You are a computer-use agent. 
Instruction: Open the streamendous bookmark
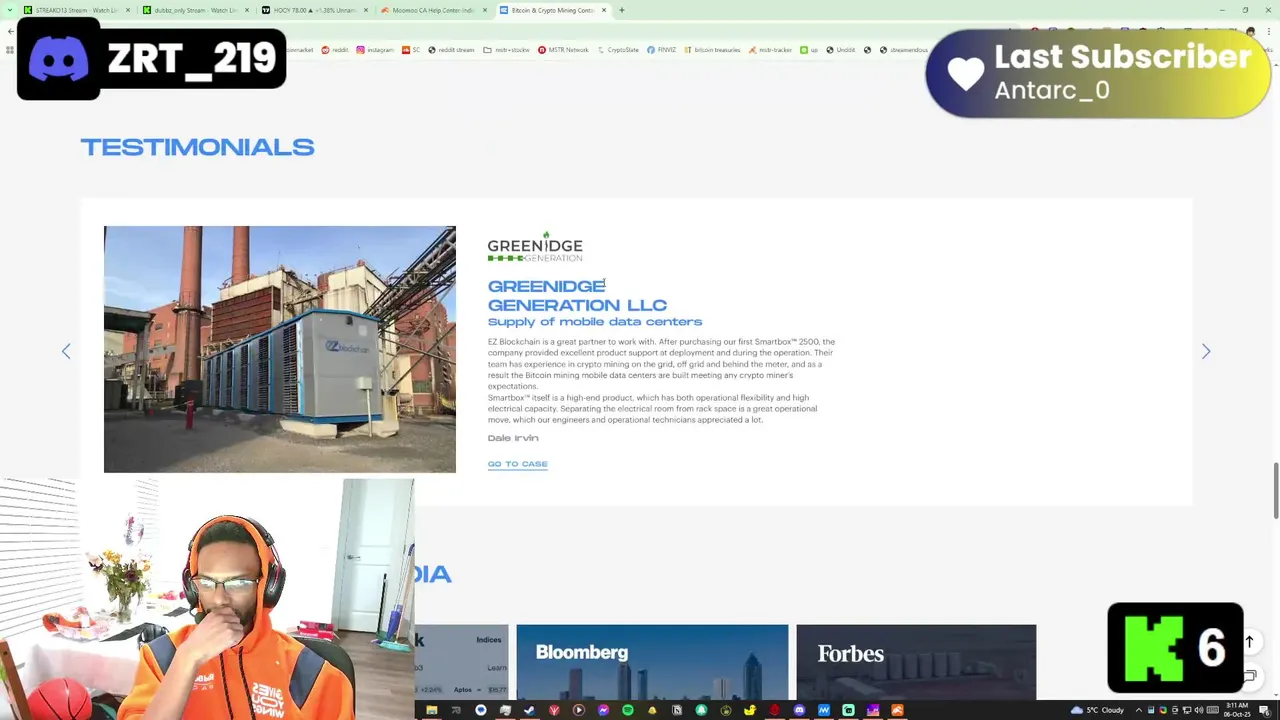click(902, 50)
